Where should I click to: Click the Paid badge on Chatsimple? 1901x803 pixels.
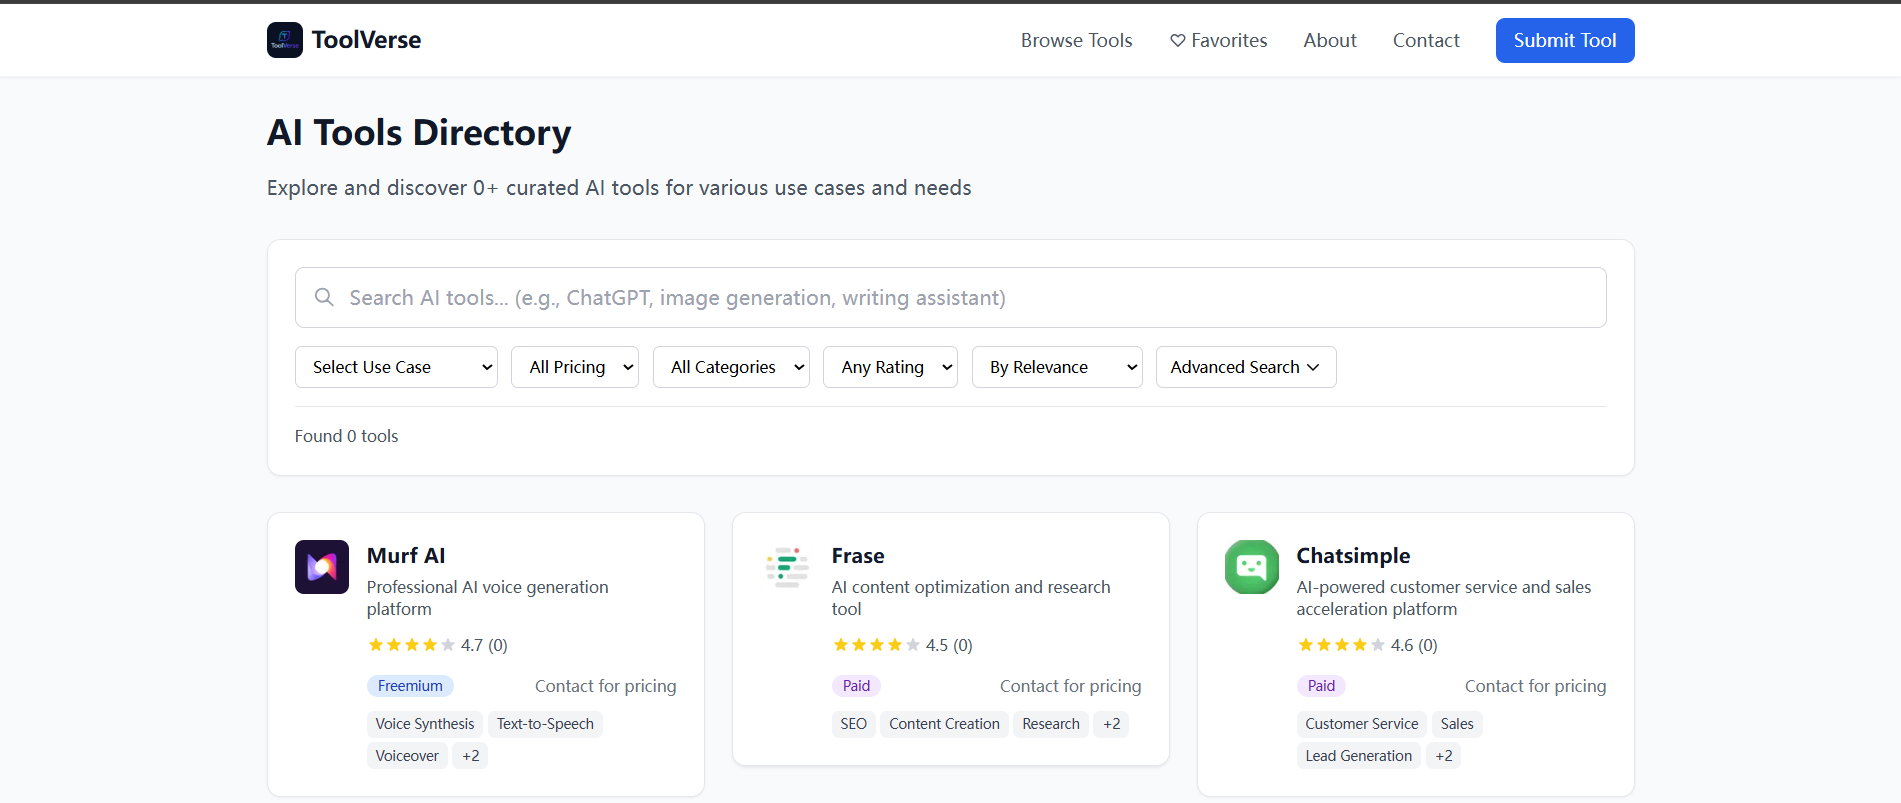[1321, 686]
